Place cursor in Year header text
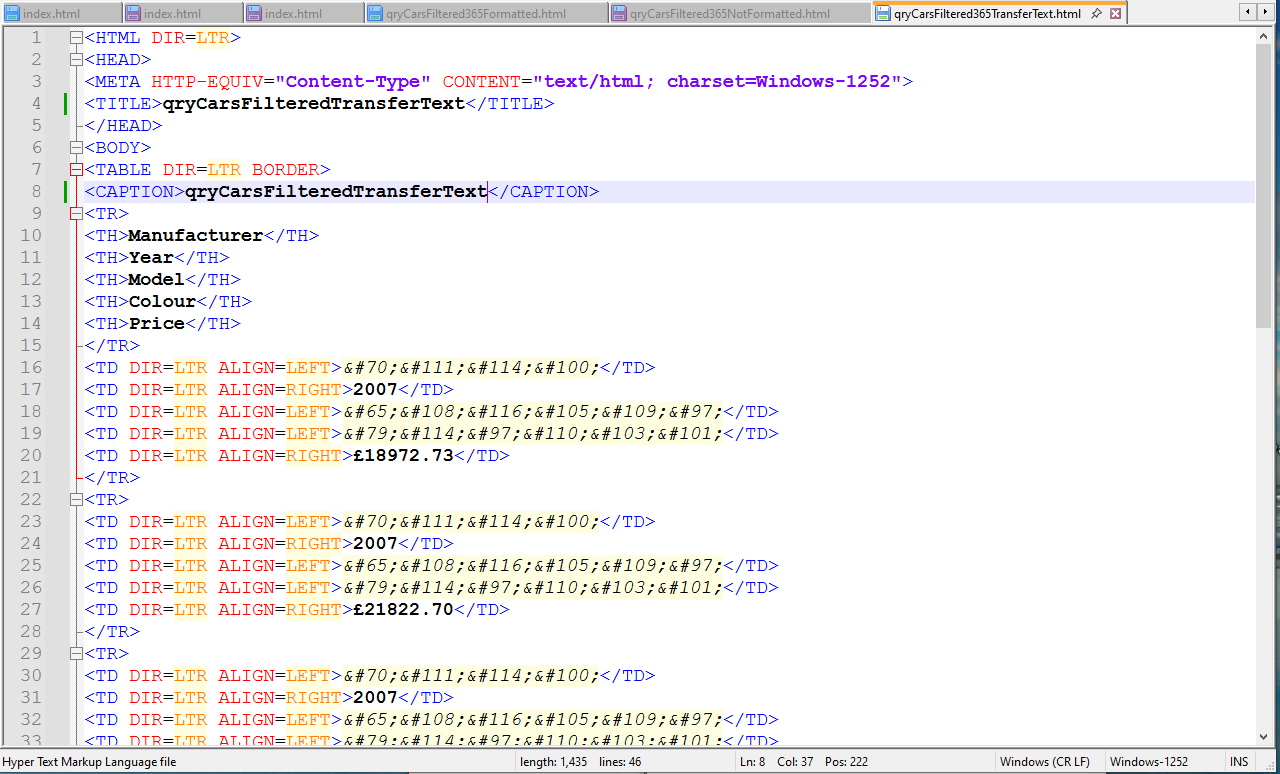The width and height of the screenshot is (1280, 774). pos(151,258)
